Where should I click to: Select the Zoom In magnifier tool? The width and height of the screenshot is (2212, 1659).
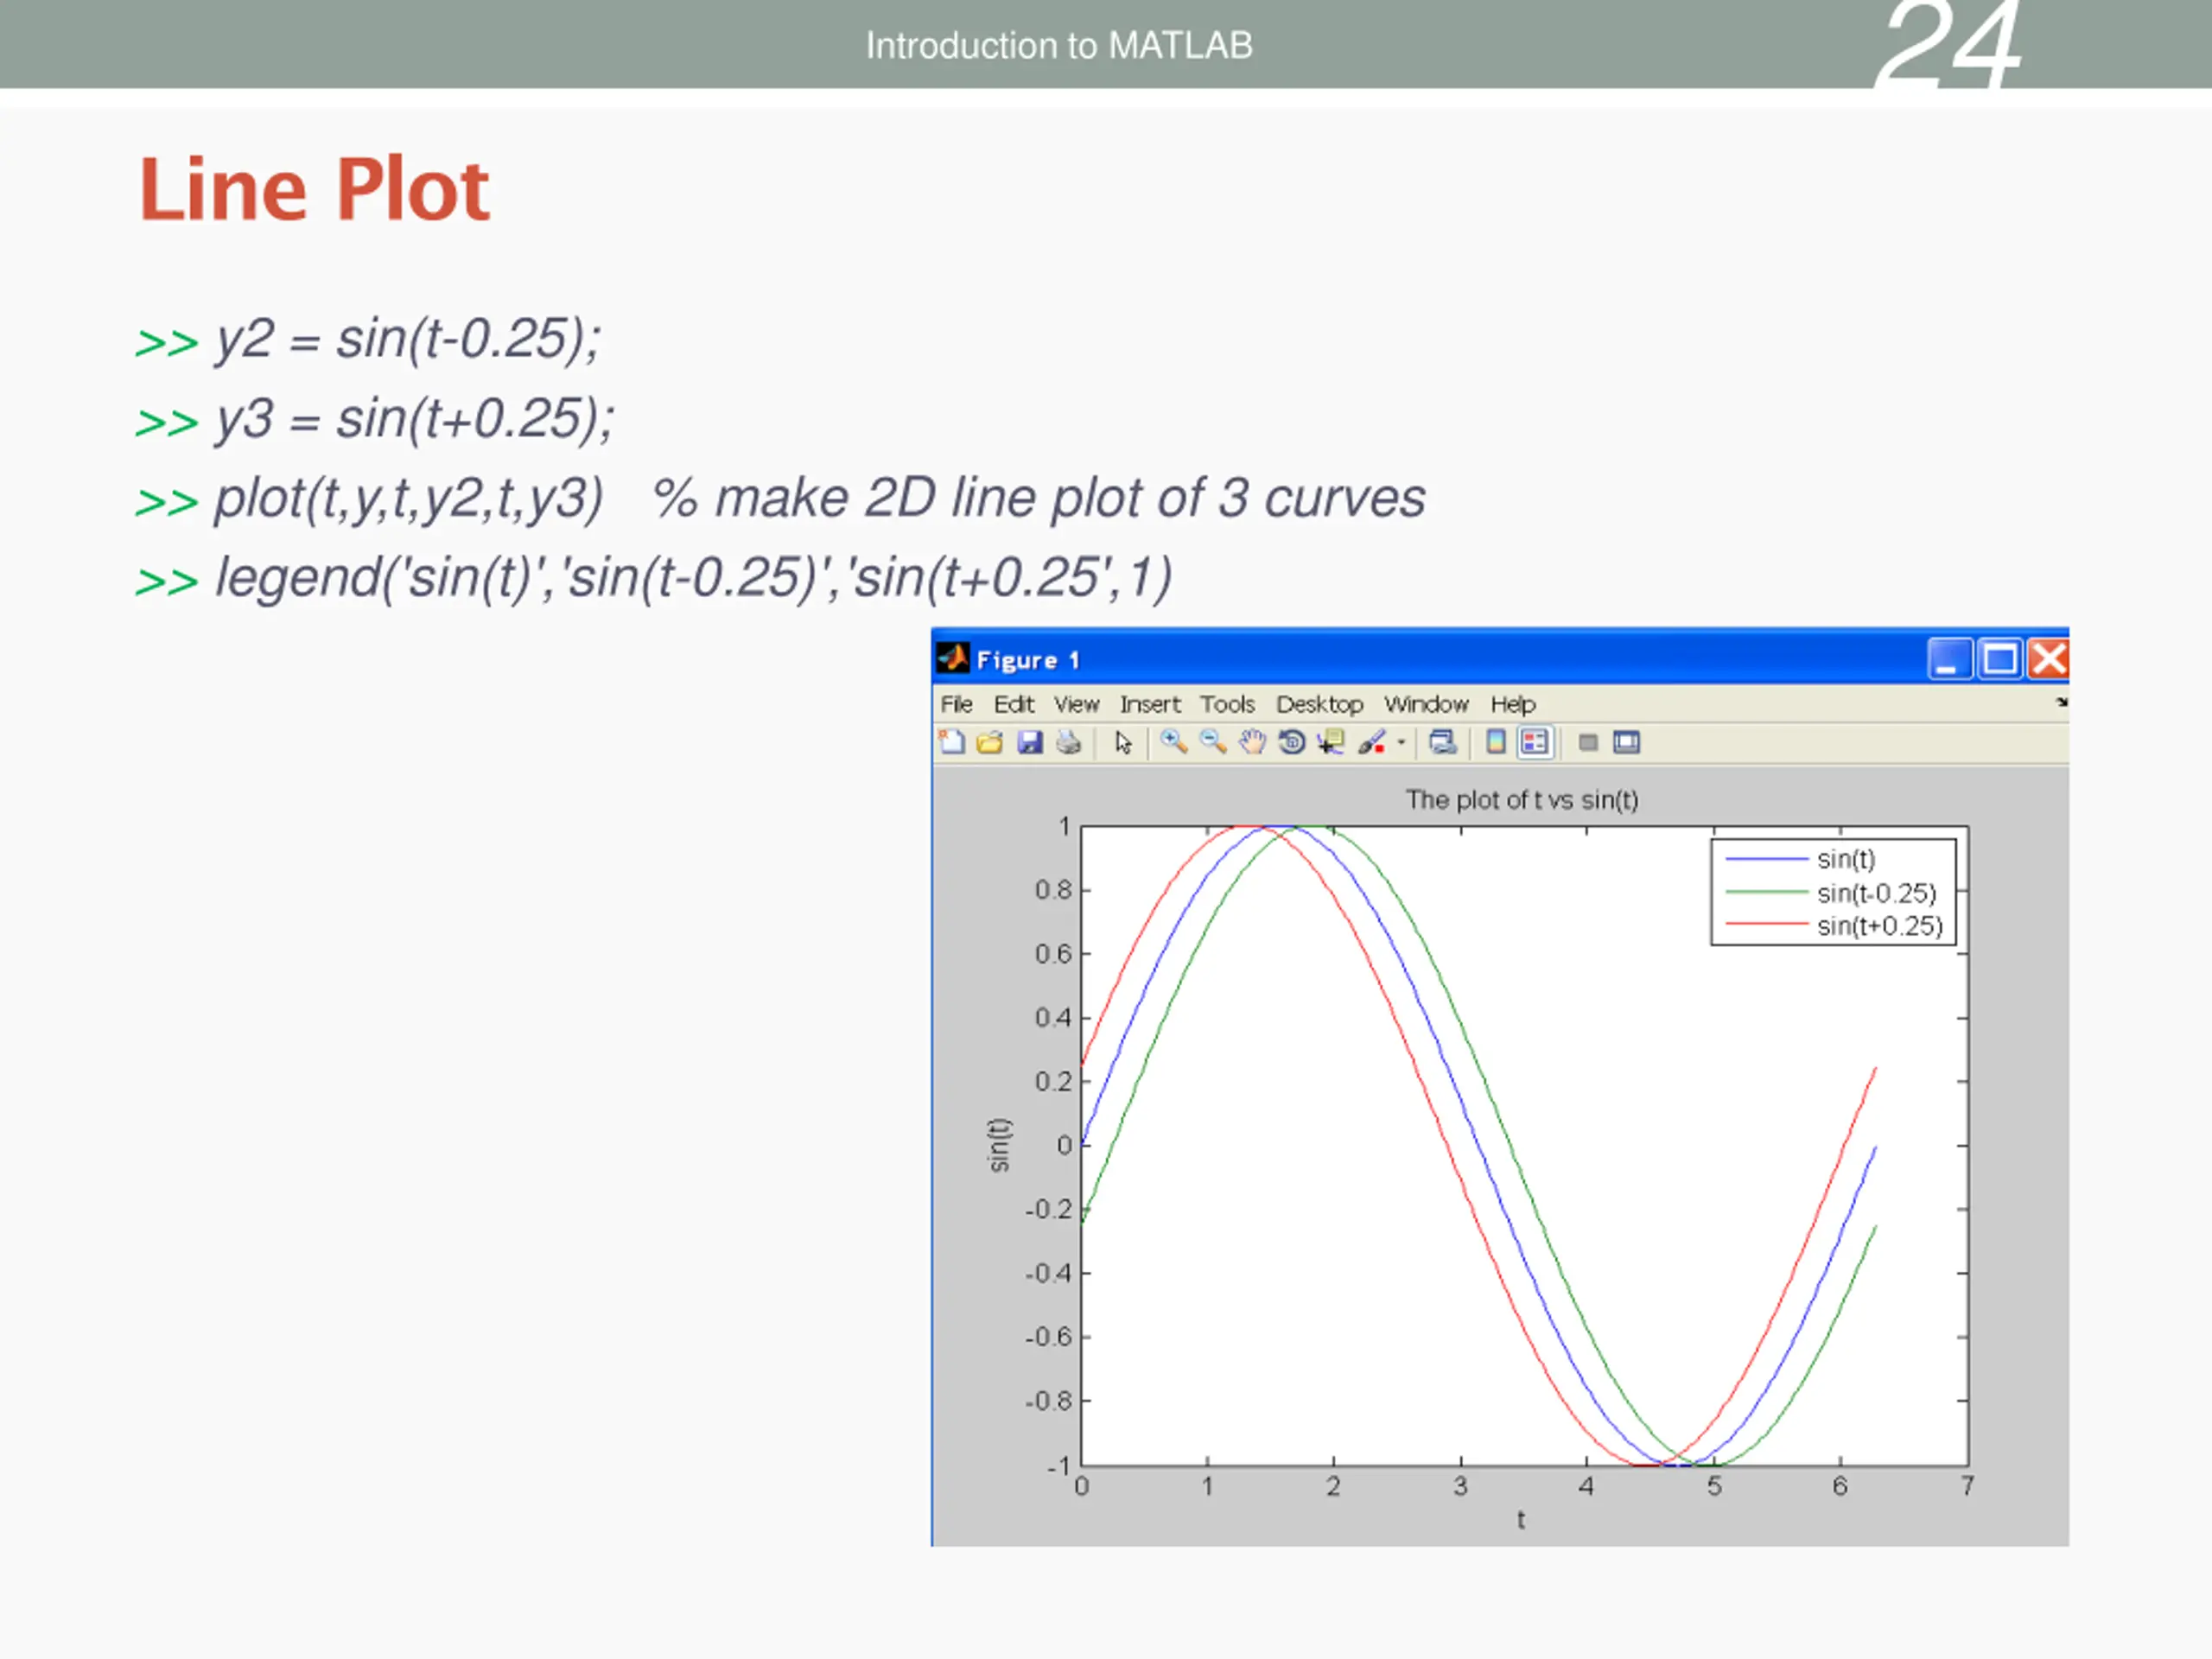tap(1174, 742)
